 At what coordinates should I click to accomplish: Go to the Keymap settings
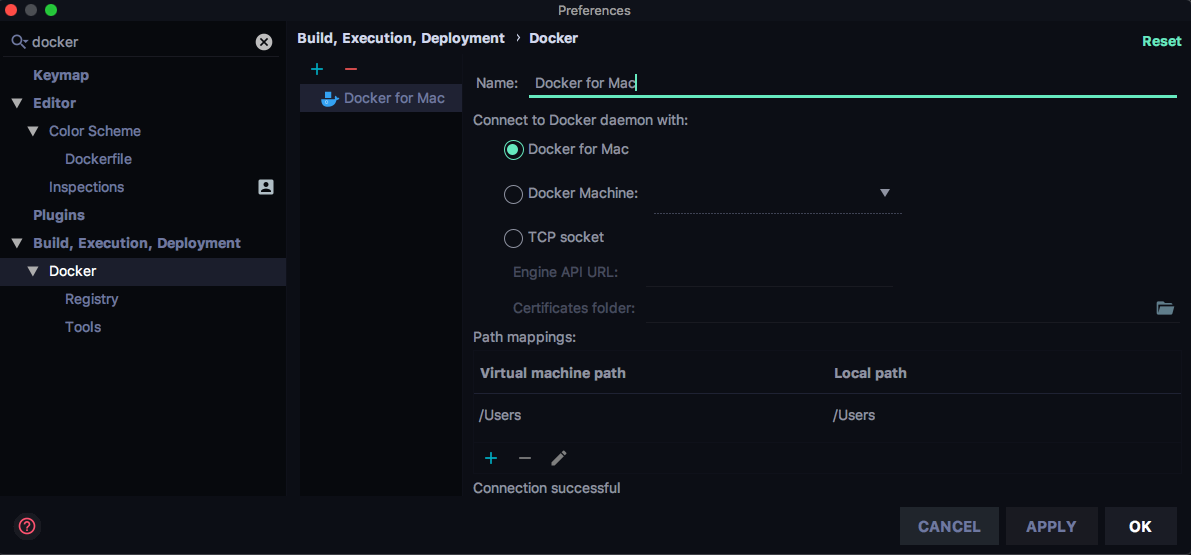pos(61,75)
